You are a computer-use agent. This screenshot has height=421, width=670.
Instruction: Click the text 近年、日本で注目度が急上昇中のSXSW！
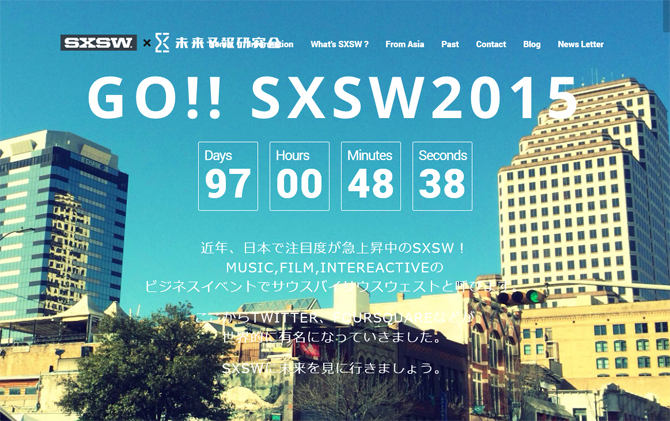coord(334,248)
